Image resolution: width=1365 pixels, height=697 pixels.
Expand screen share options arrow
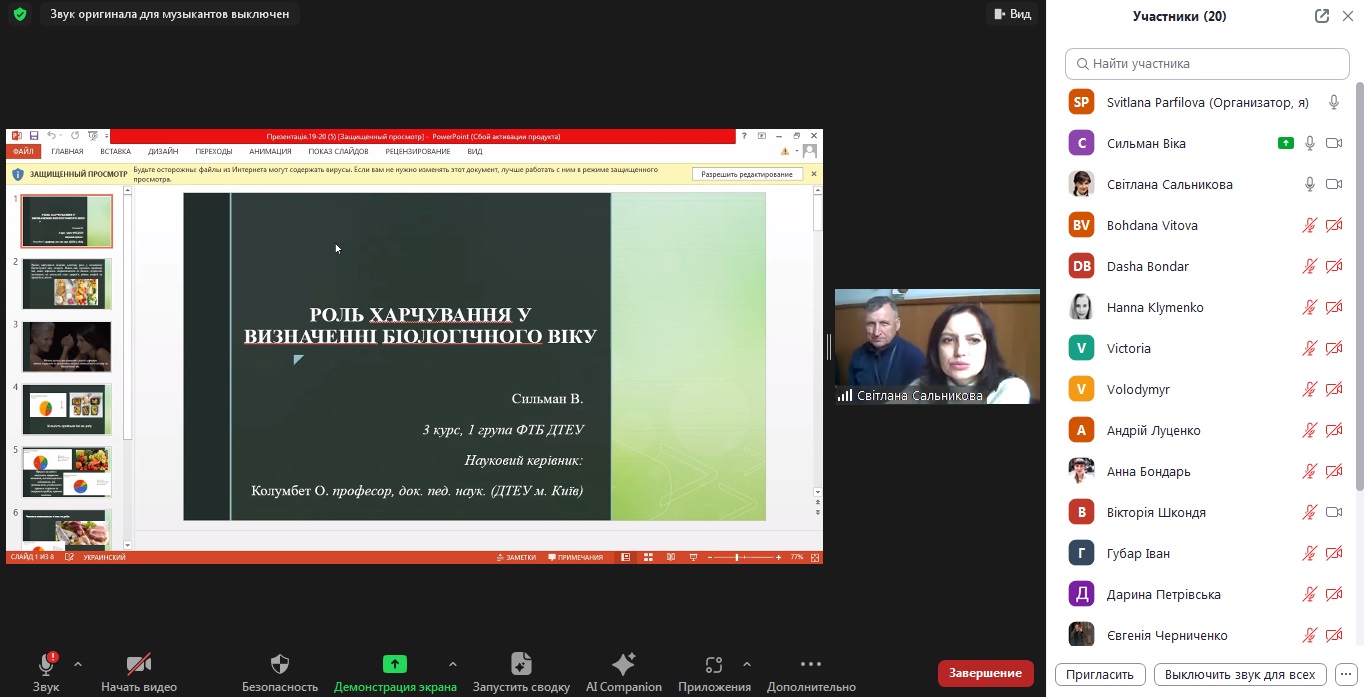click(x=452, y=664)
